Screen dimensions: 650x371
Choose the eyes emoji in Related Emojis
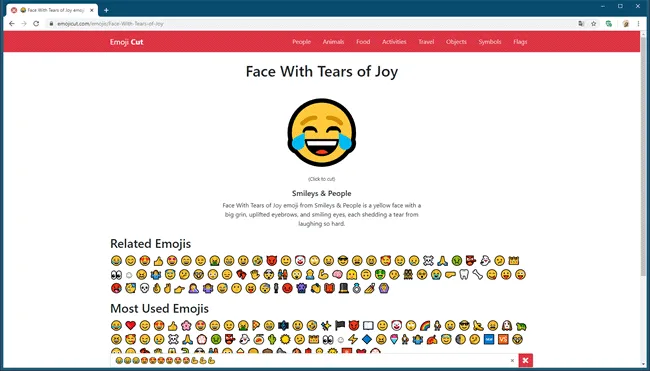pos(116,274)
